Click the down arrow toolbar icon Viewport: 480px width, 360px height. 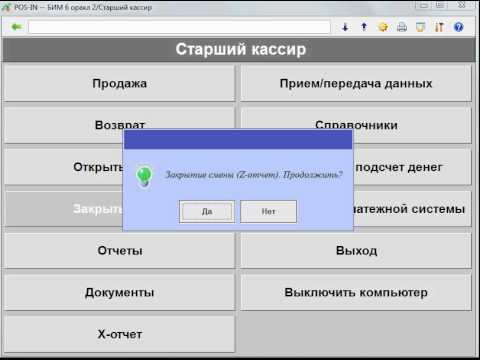tap(345, 27)
